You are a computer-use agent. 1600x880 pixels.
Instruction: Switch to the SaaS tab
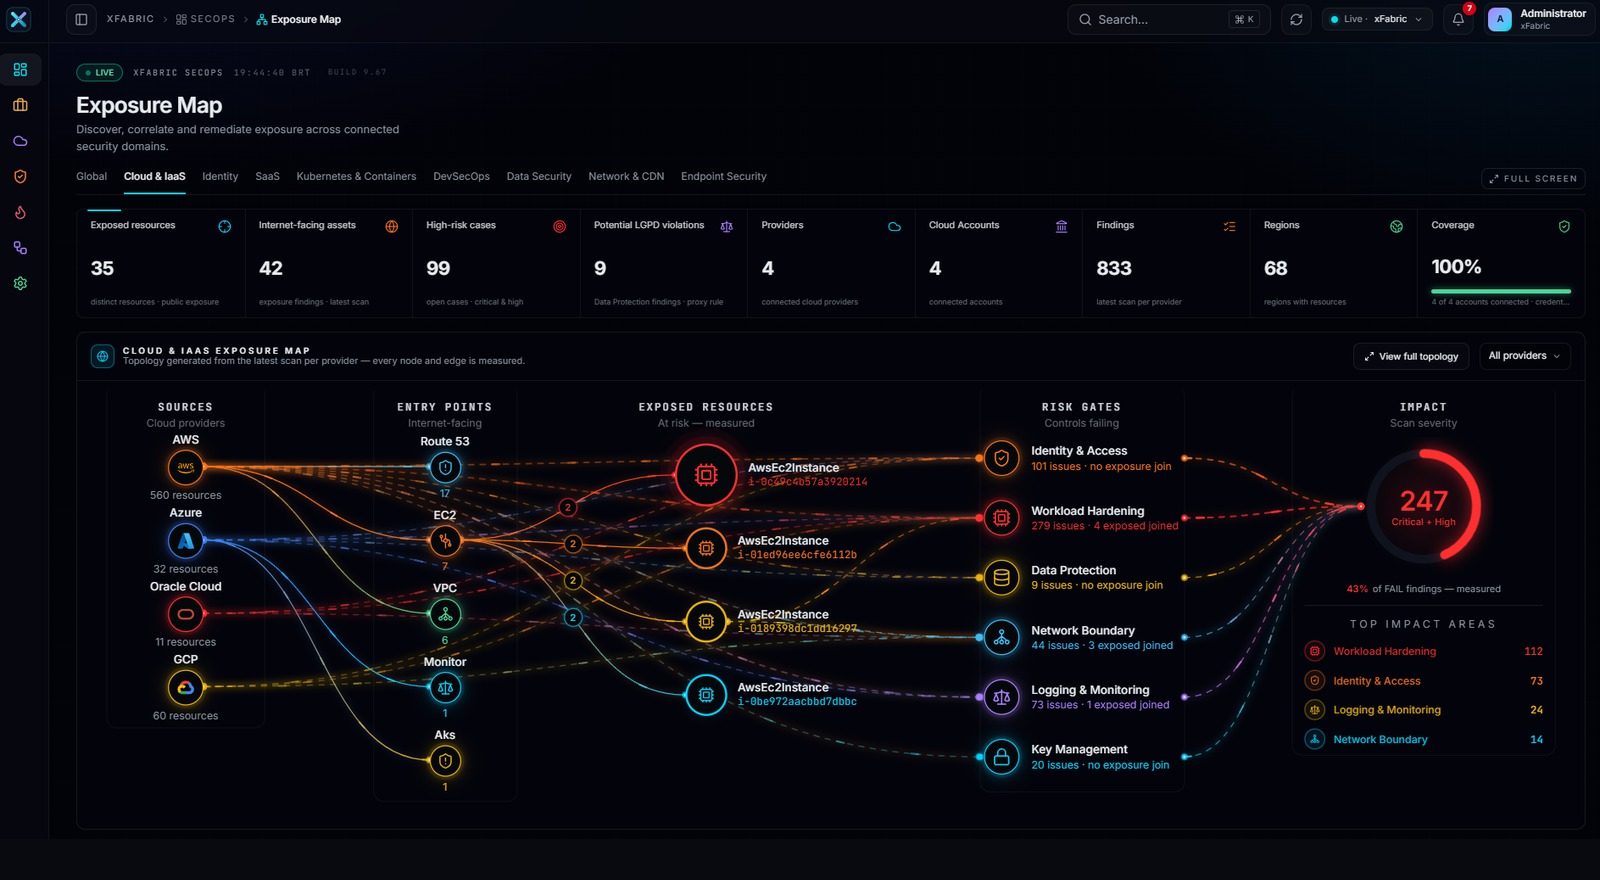[x=267, y=176]
